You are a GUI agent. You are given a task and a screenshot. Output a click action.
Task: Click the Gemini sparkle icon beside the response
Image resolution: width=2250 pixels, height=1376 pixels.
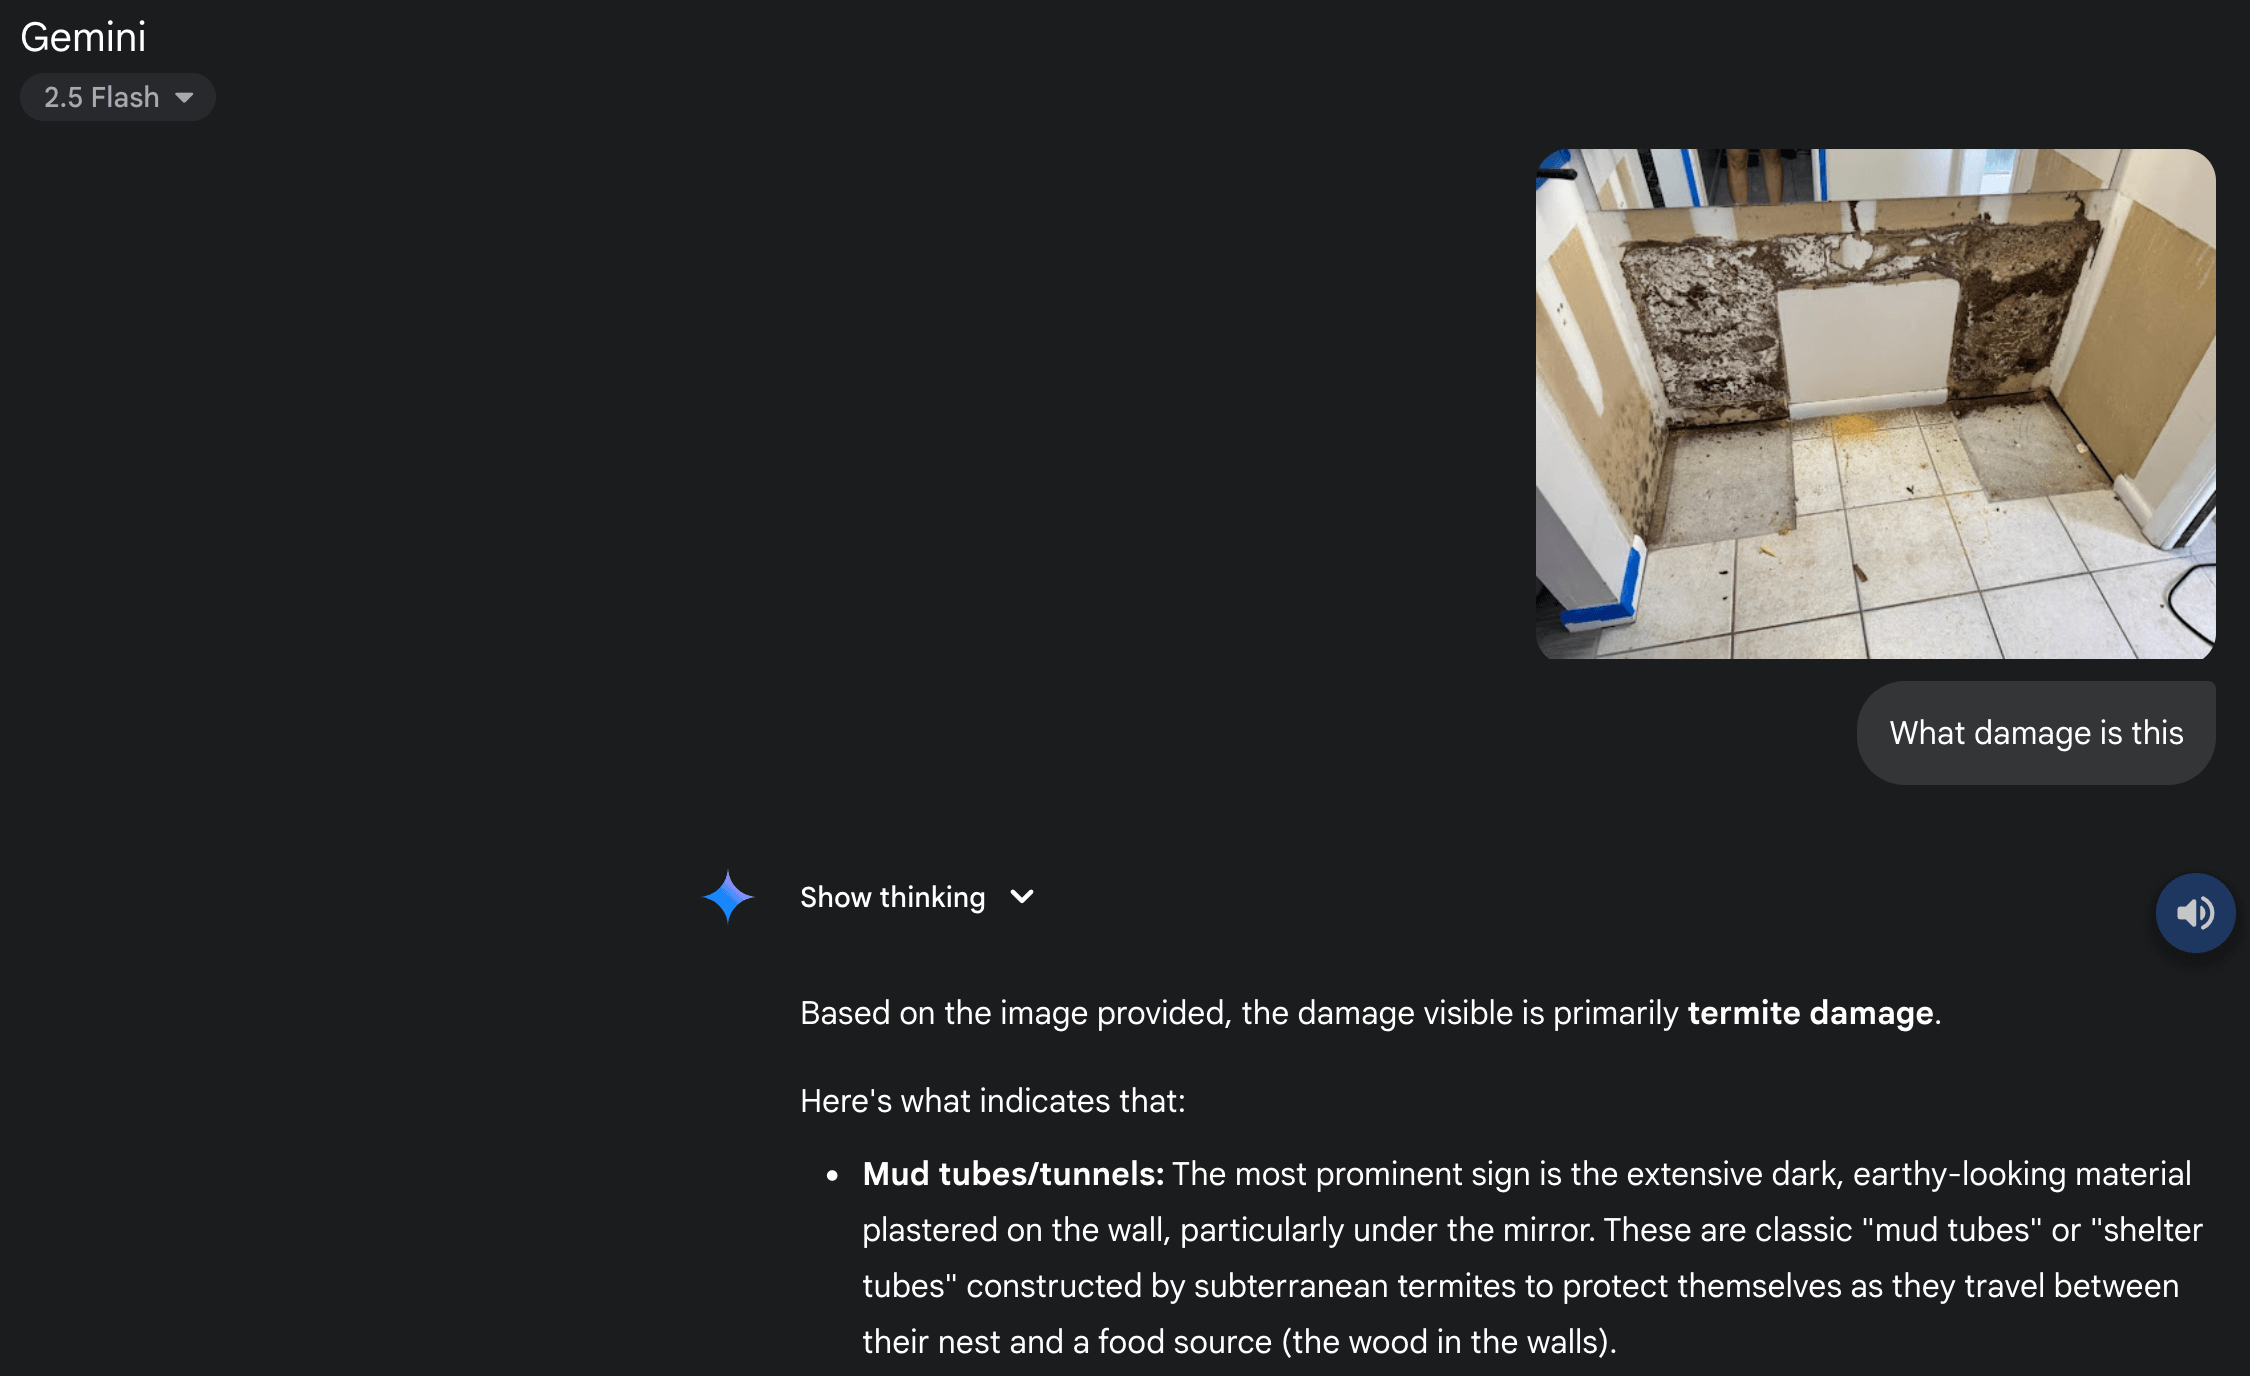[728, 896]
